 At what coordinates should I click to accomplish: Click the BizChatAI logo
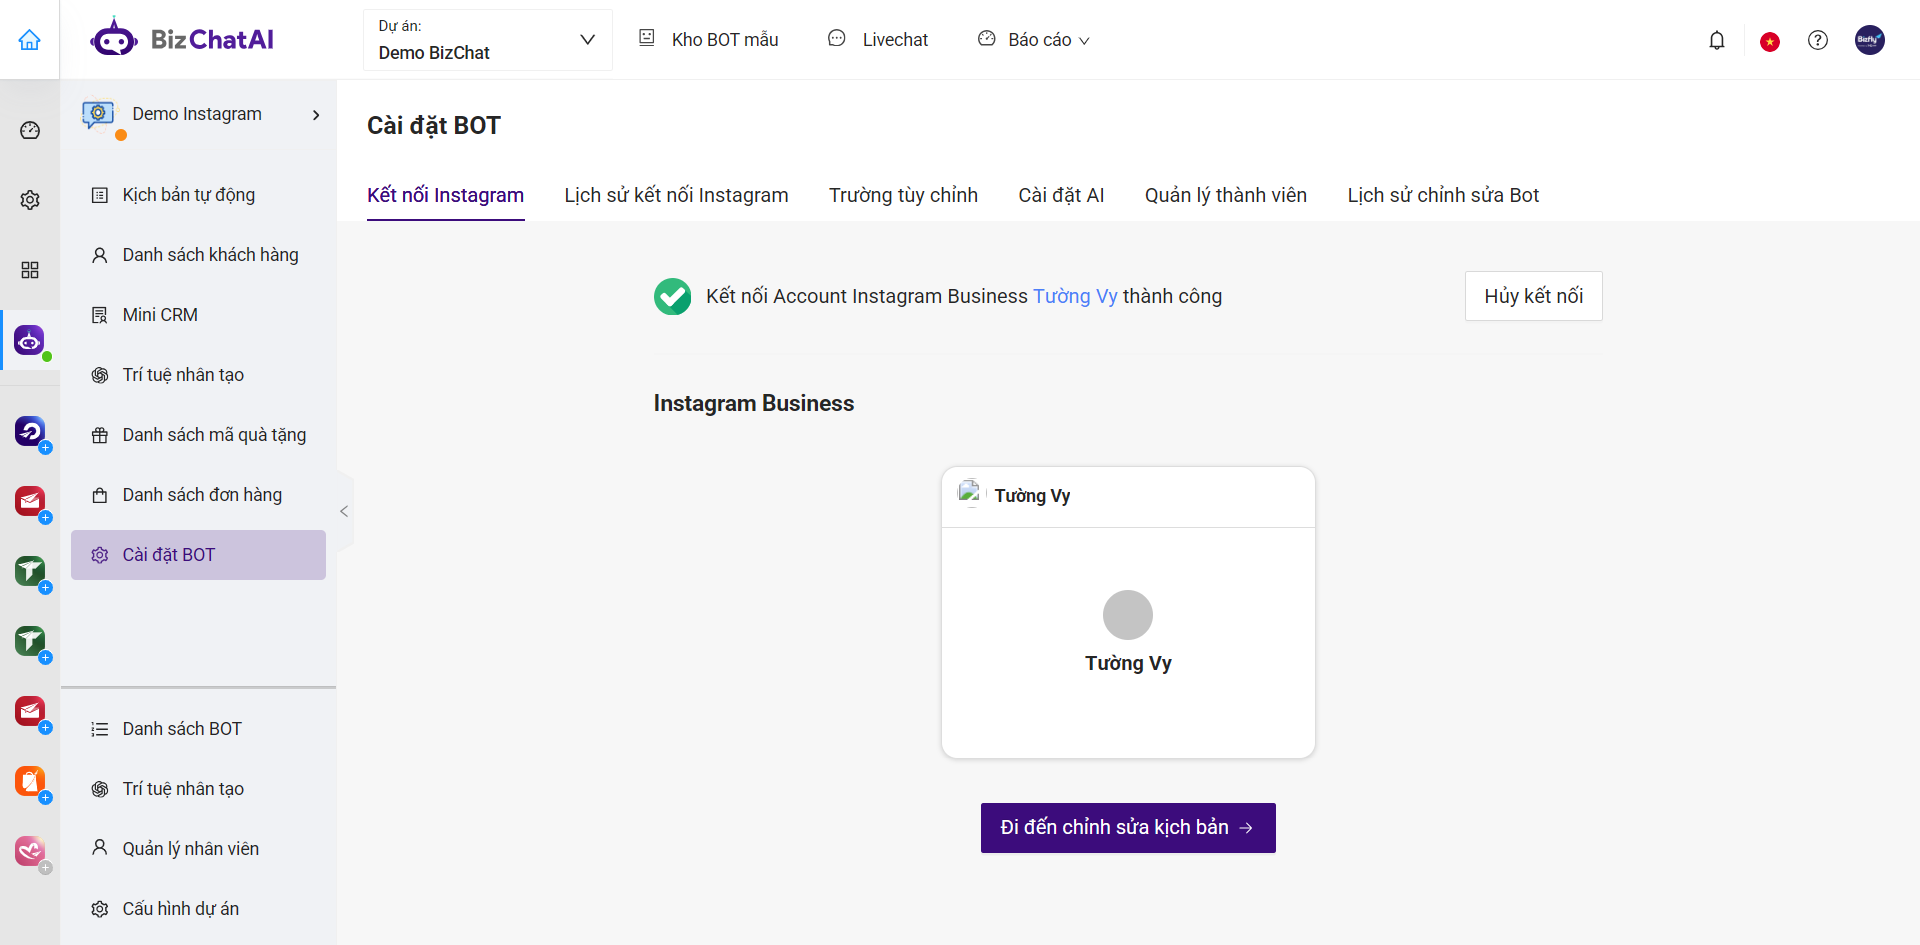click(182, 39)
